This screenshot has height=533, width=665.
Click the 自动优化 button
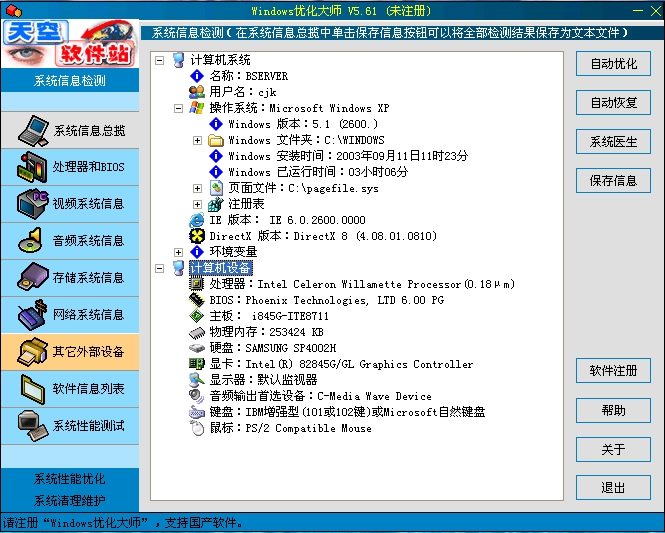613,64
